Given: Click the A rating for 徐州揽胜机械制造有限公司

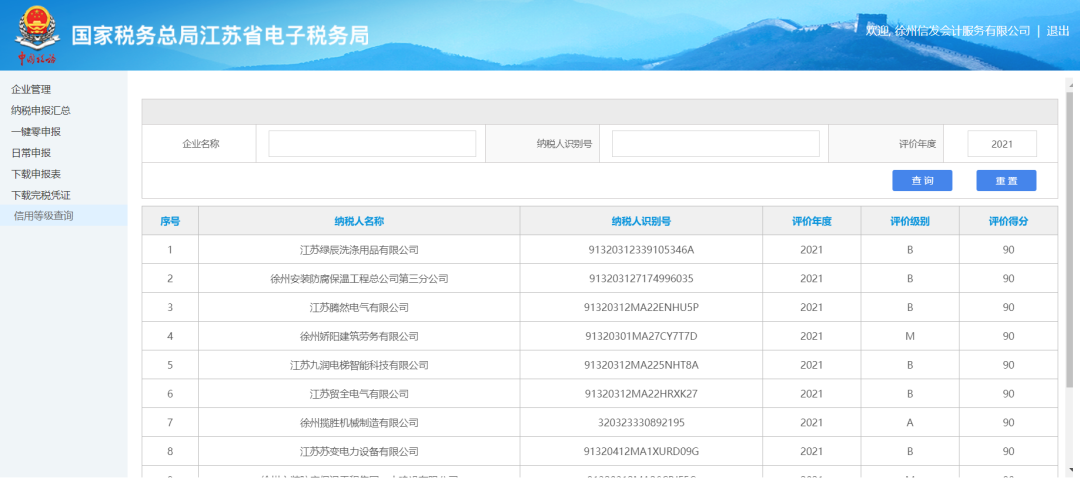Looking at the screenshot, I should pyautogui.click(x=910, y=423).
